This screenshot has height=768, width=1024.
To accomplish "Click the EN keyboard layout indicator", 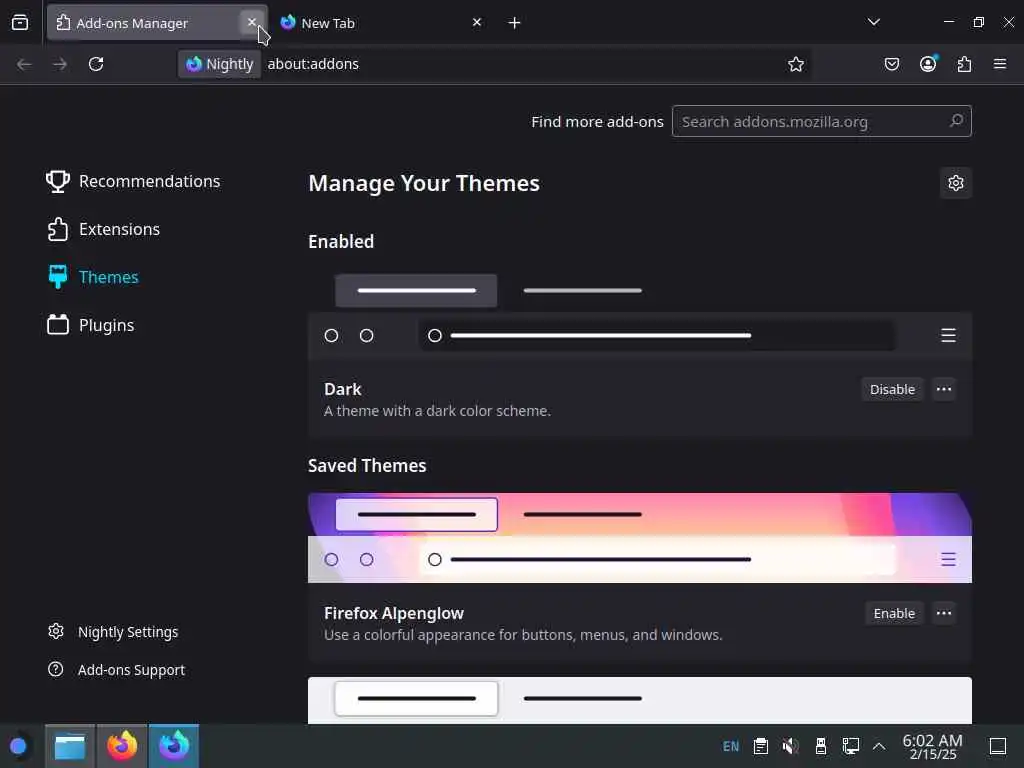I will 731,746.
